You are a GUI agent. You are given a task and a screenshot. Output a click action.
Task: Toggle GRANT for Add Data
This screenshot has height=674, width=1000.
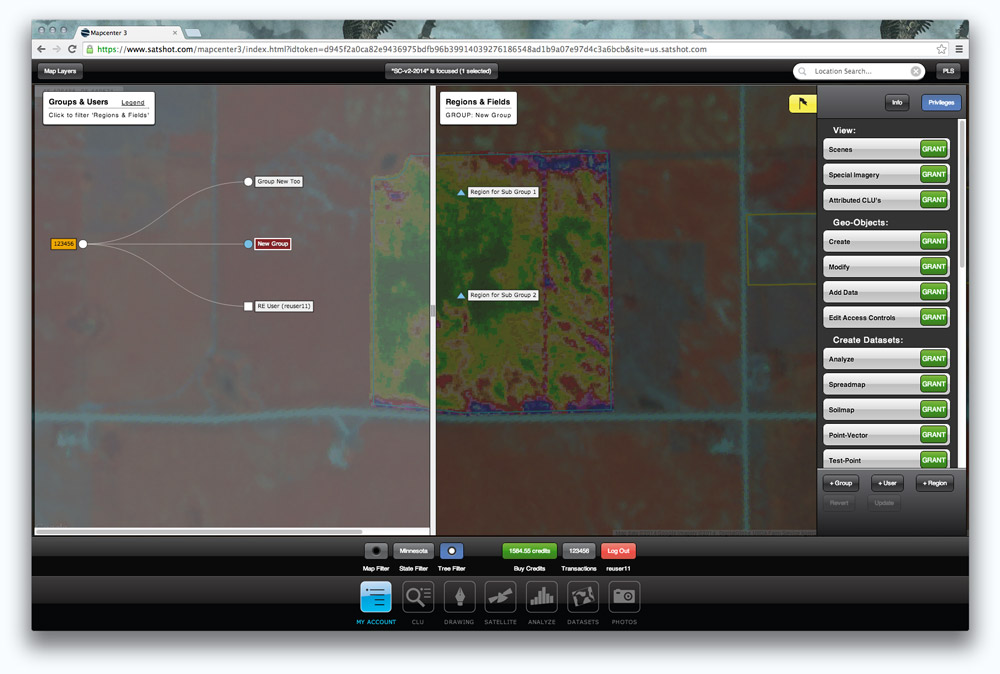(x=934, y=292)
